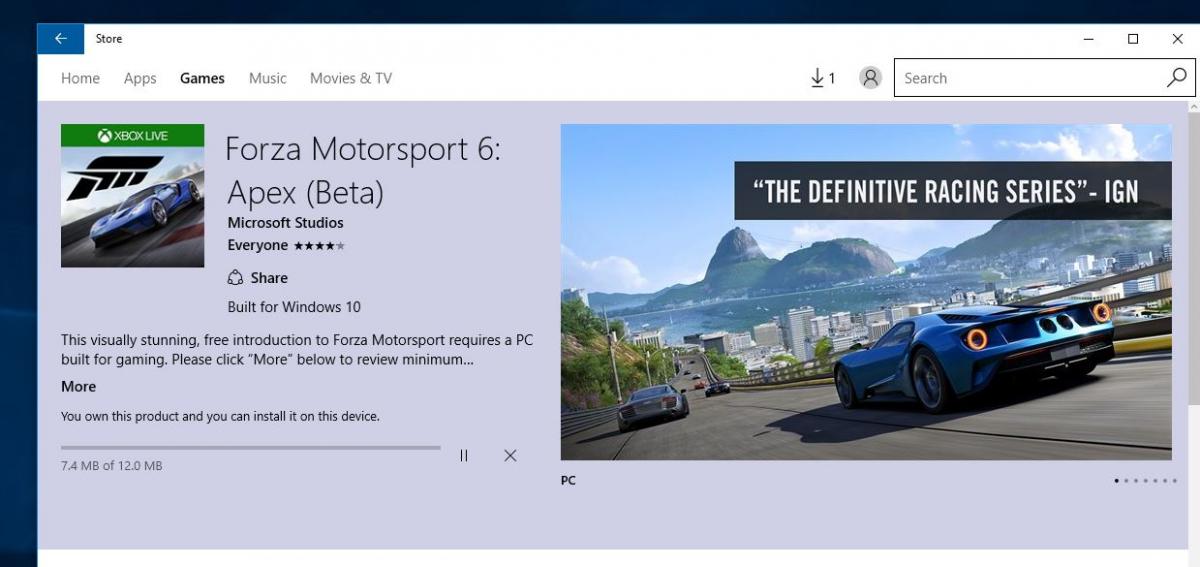Switch to the Games tab
This screenshot has width=1200, height=567.
tap(202, 78)
